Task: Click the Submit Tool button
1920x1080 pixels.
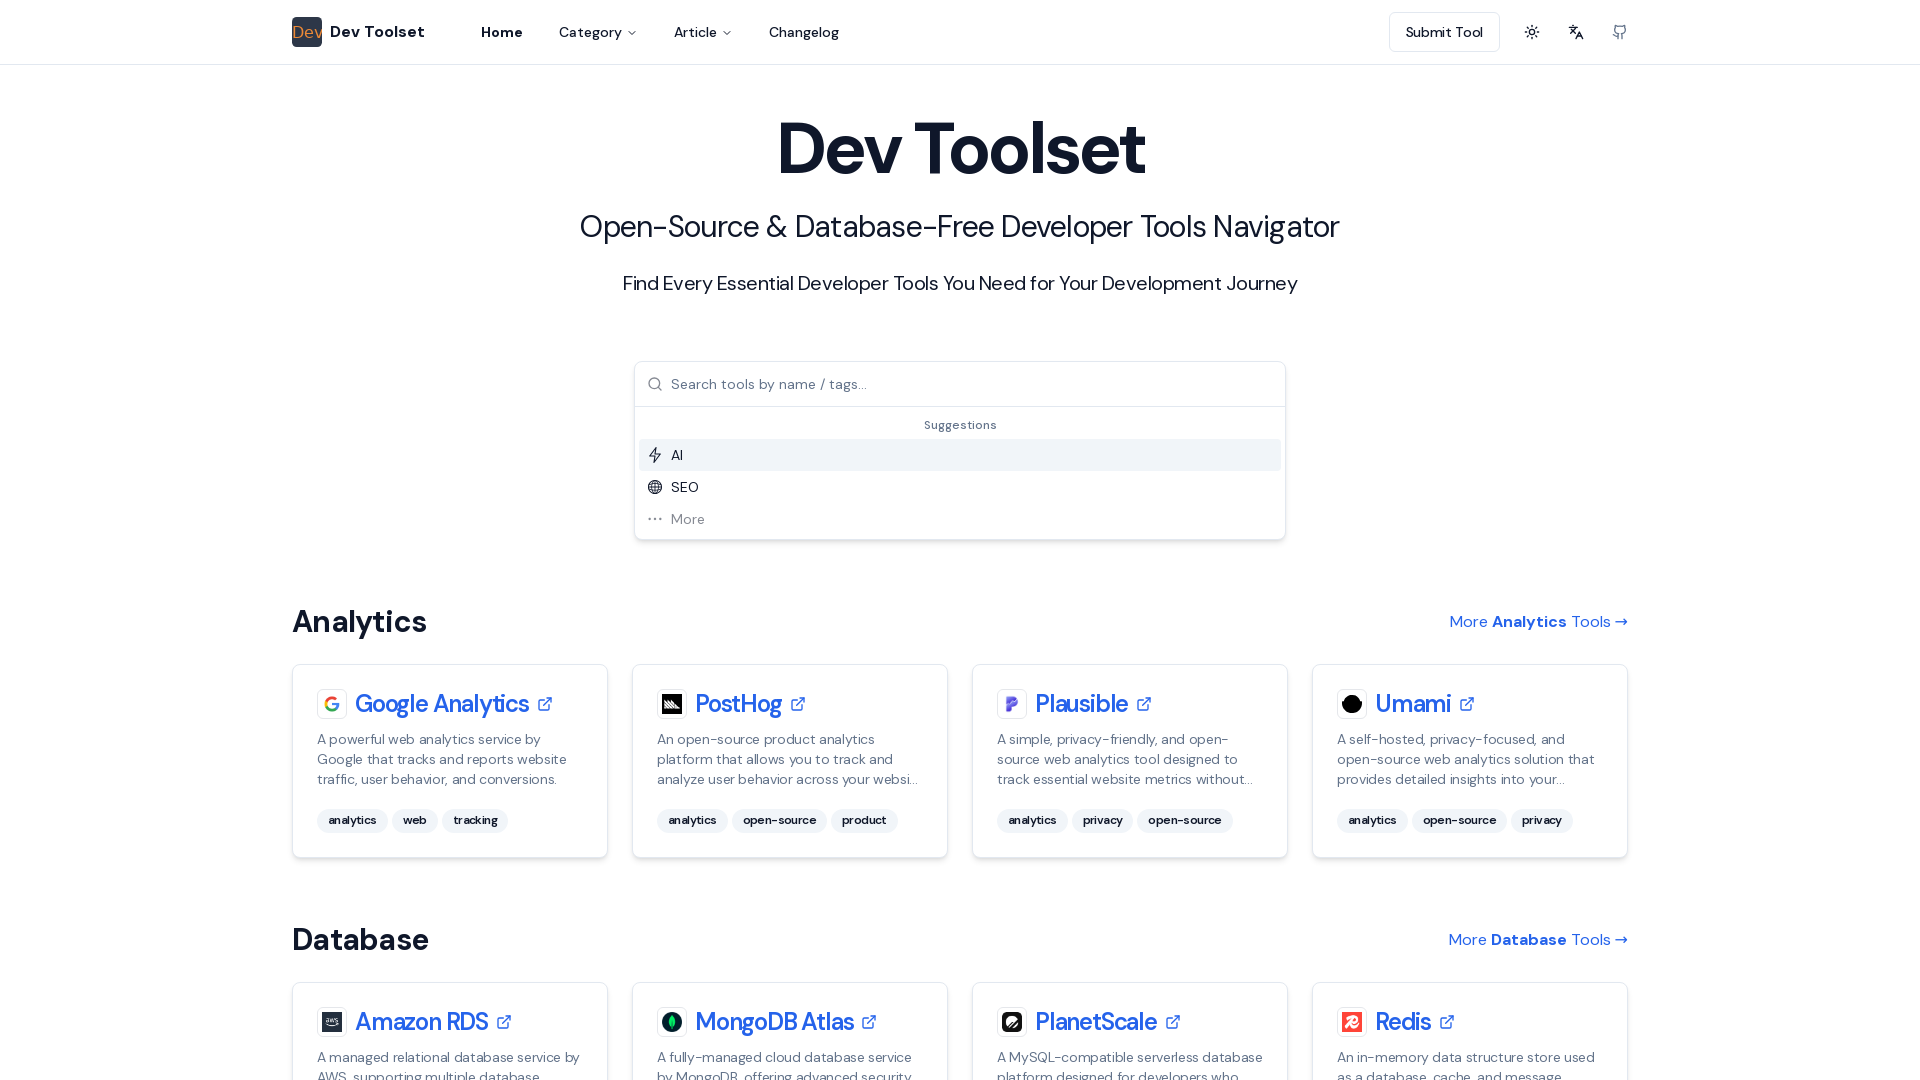Action: tap(1444, 32)
